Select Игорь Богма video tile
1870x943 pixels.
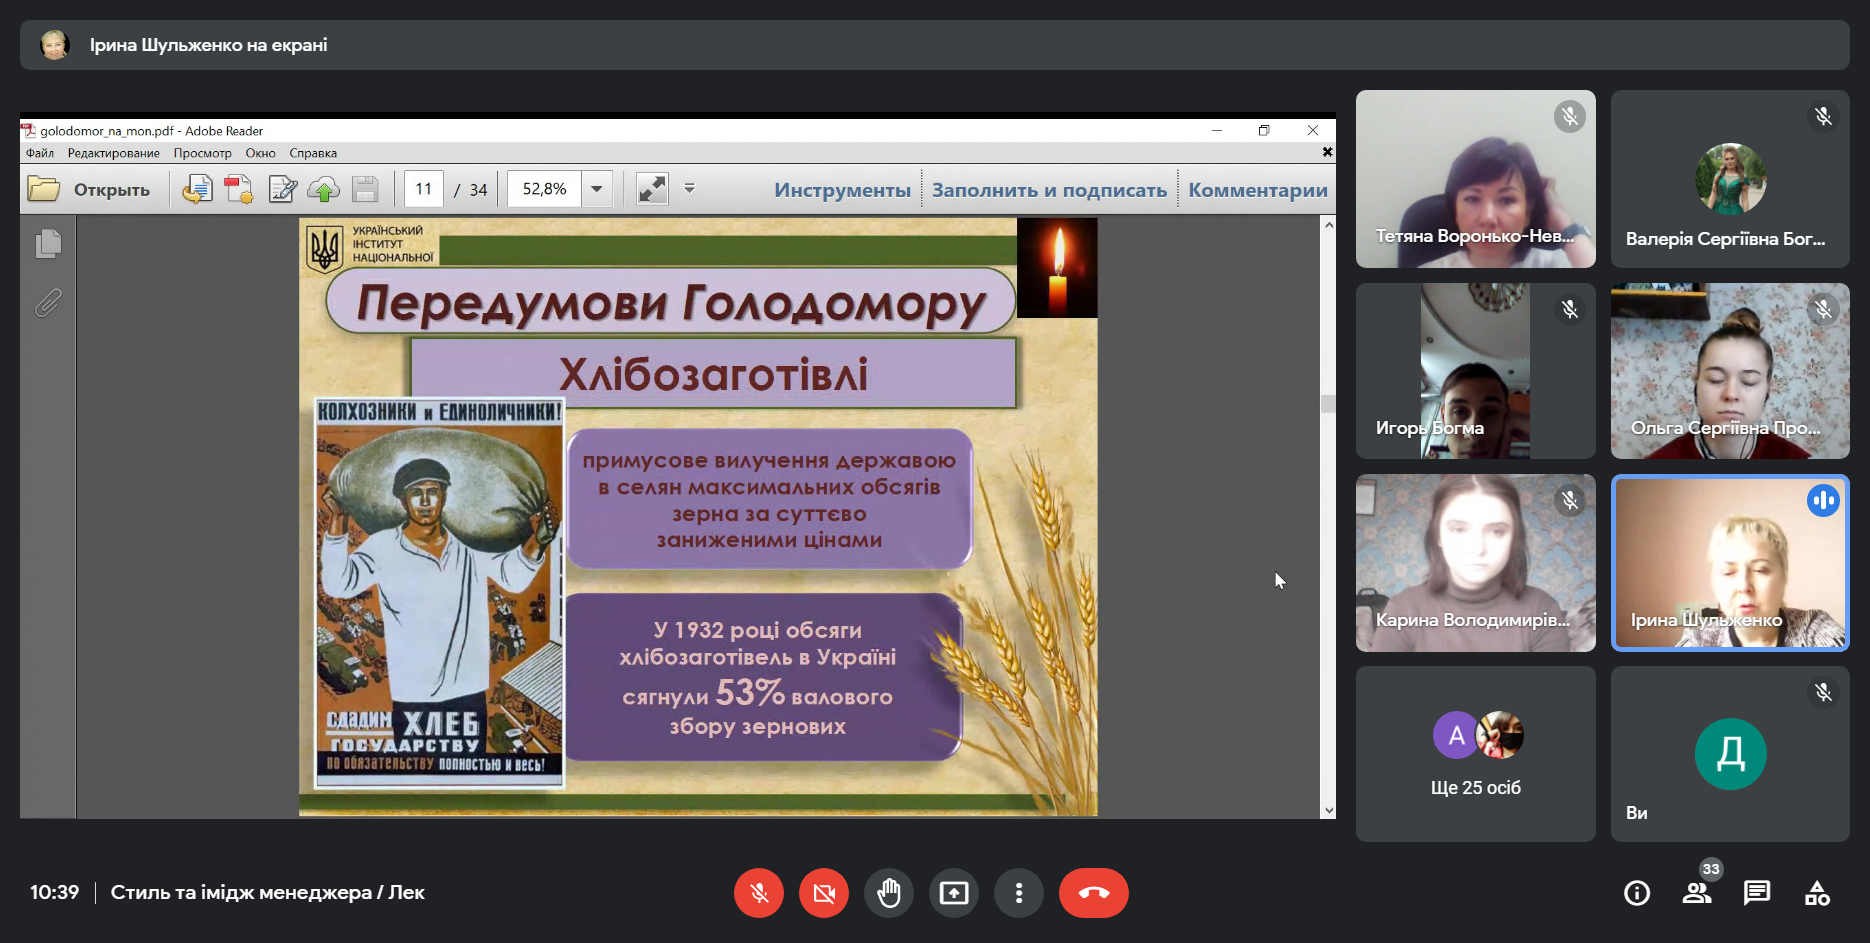[1475, 371]
